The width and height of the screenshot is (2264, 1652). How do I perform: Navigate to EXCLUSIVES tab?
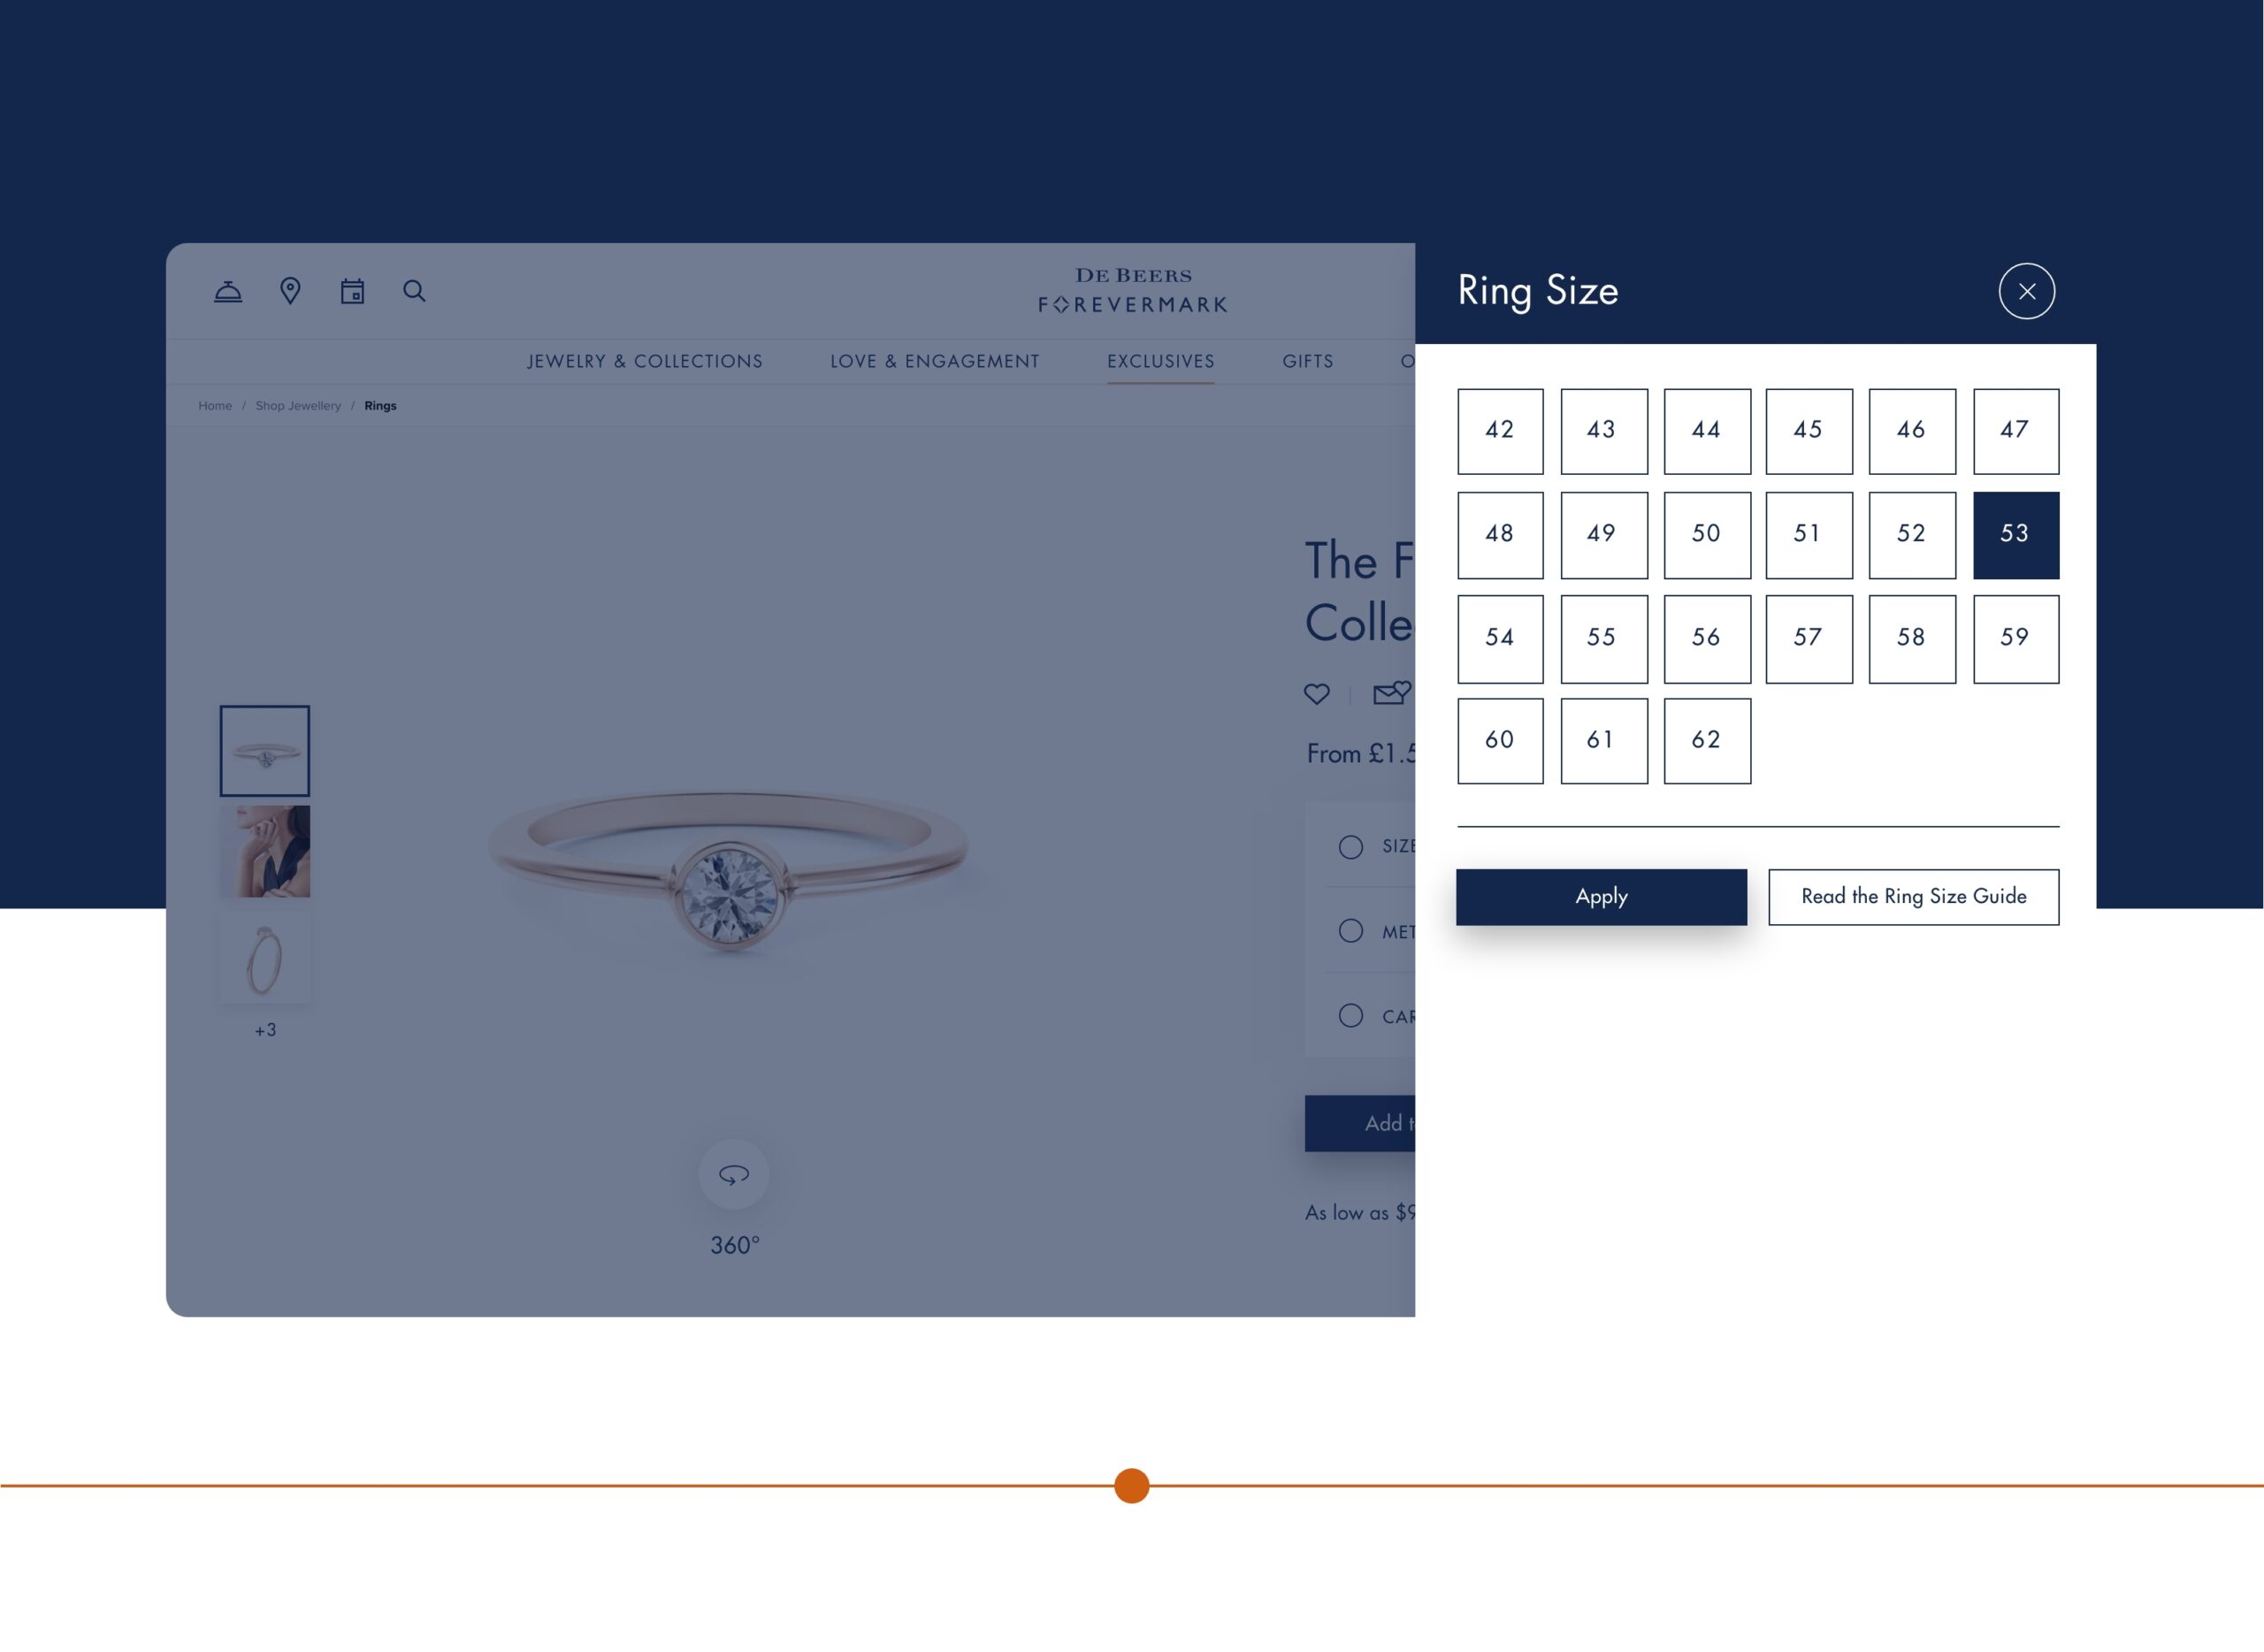click(1160, 362)
